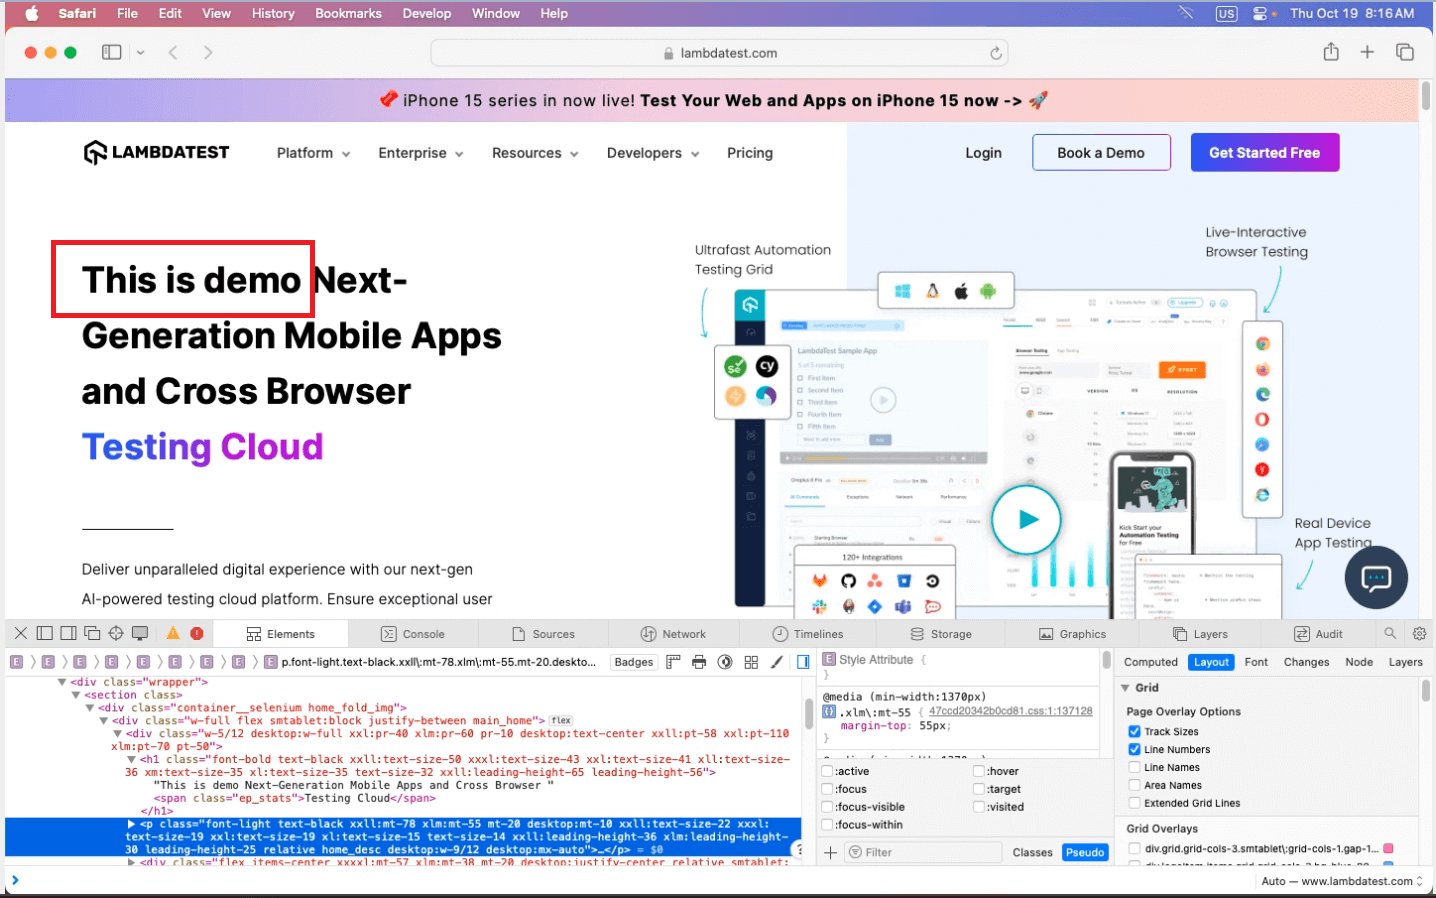This screenshot has height=898, width=1436.
Task: Switch to the Console tab
Action: tap(413, 634)
